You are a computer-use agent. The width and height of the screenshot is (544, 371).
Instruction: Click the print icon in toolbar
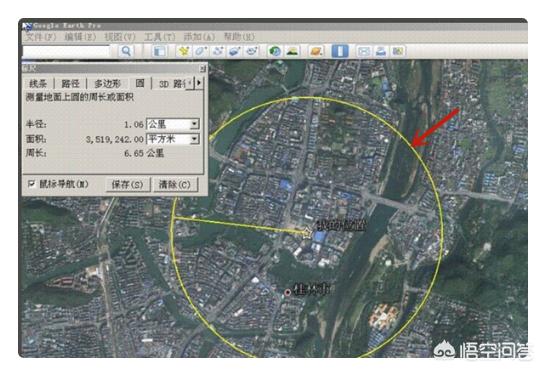pos(381,51)
